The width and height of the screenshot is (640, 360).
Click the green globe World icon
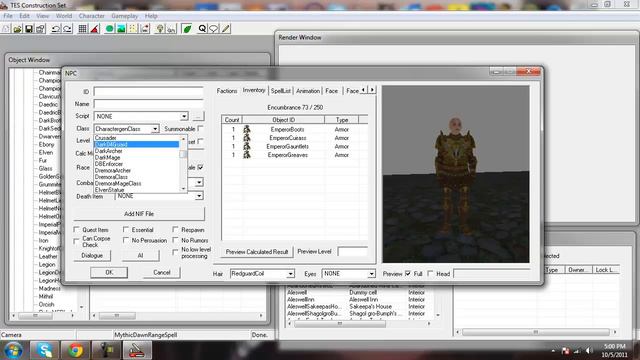click(x=109, y=29)
